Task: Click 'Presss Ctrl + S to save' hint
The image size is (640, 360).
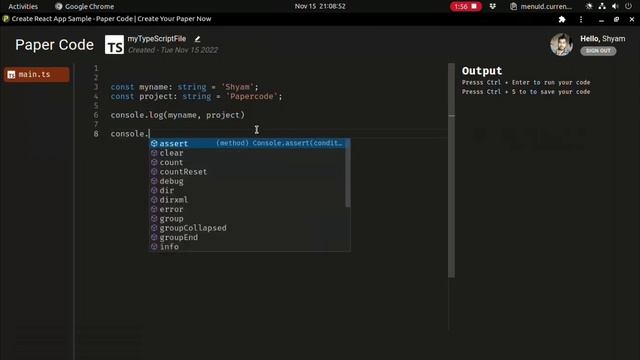Action: [x=526, y=92]
